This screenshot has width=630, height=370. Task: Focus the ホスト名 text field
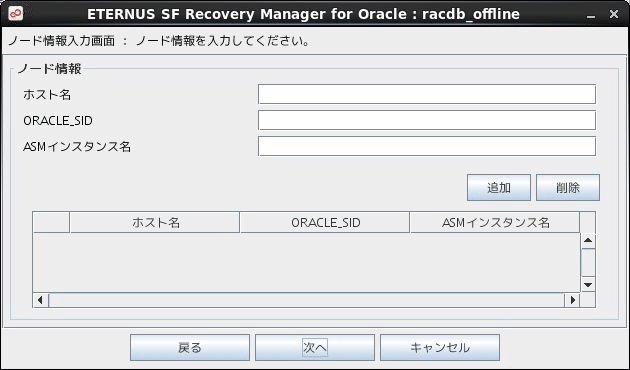pos(427,94)
